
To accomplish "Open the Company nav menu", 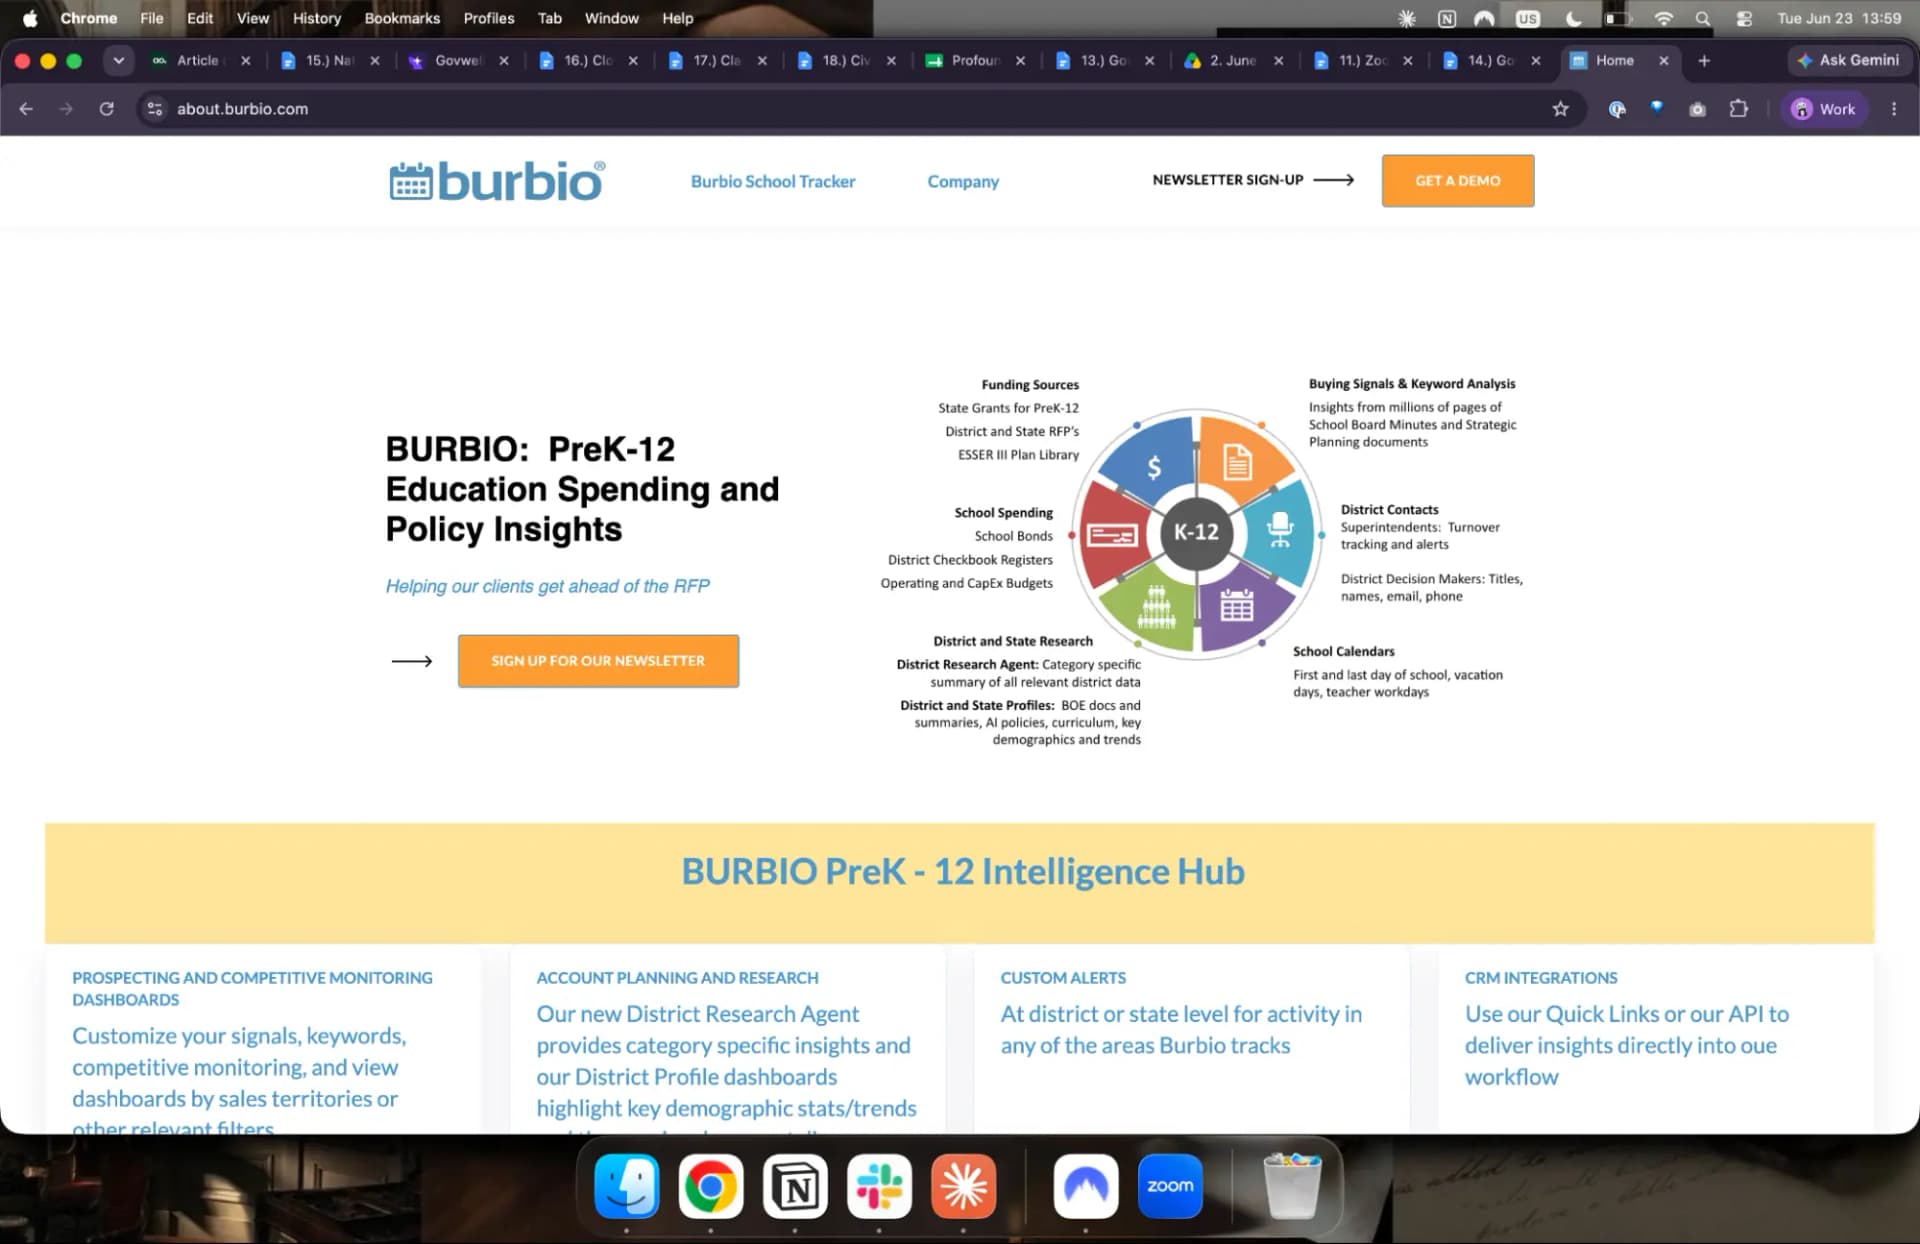I will 963,181.
